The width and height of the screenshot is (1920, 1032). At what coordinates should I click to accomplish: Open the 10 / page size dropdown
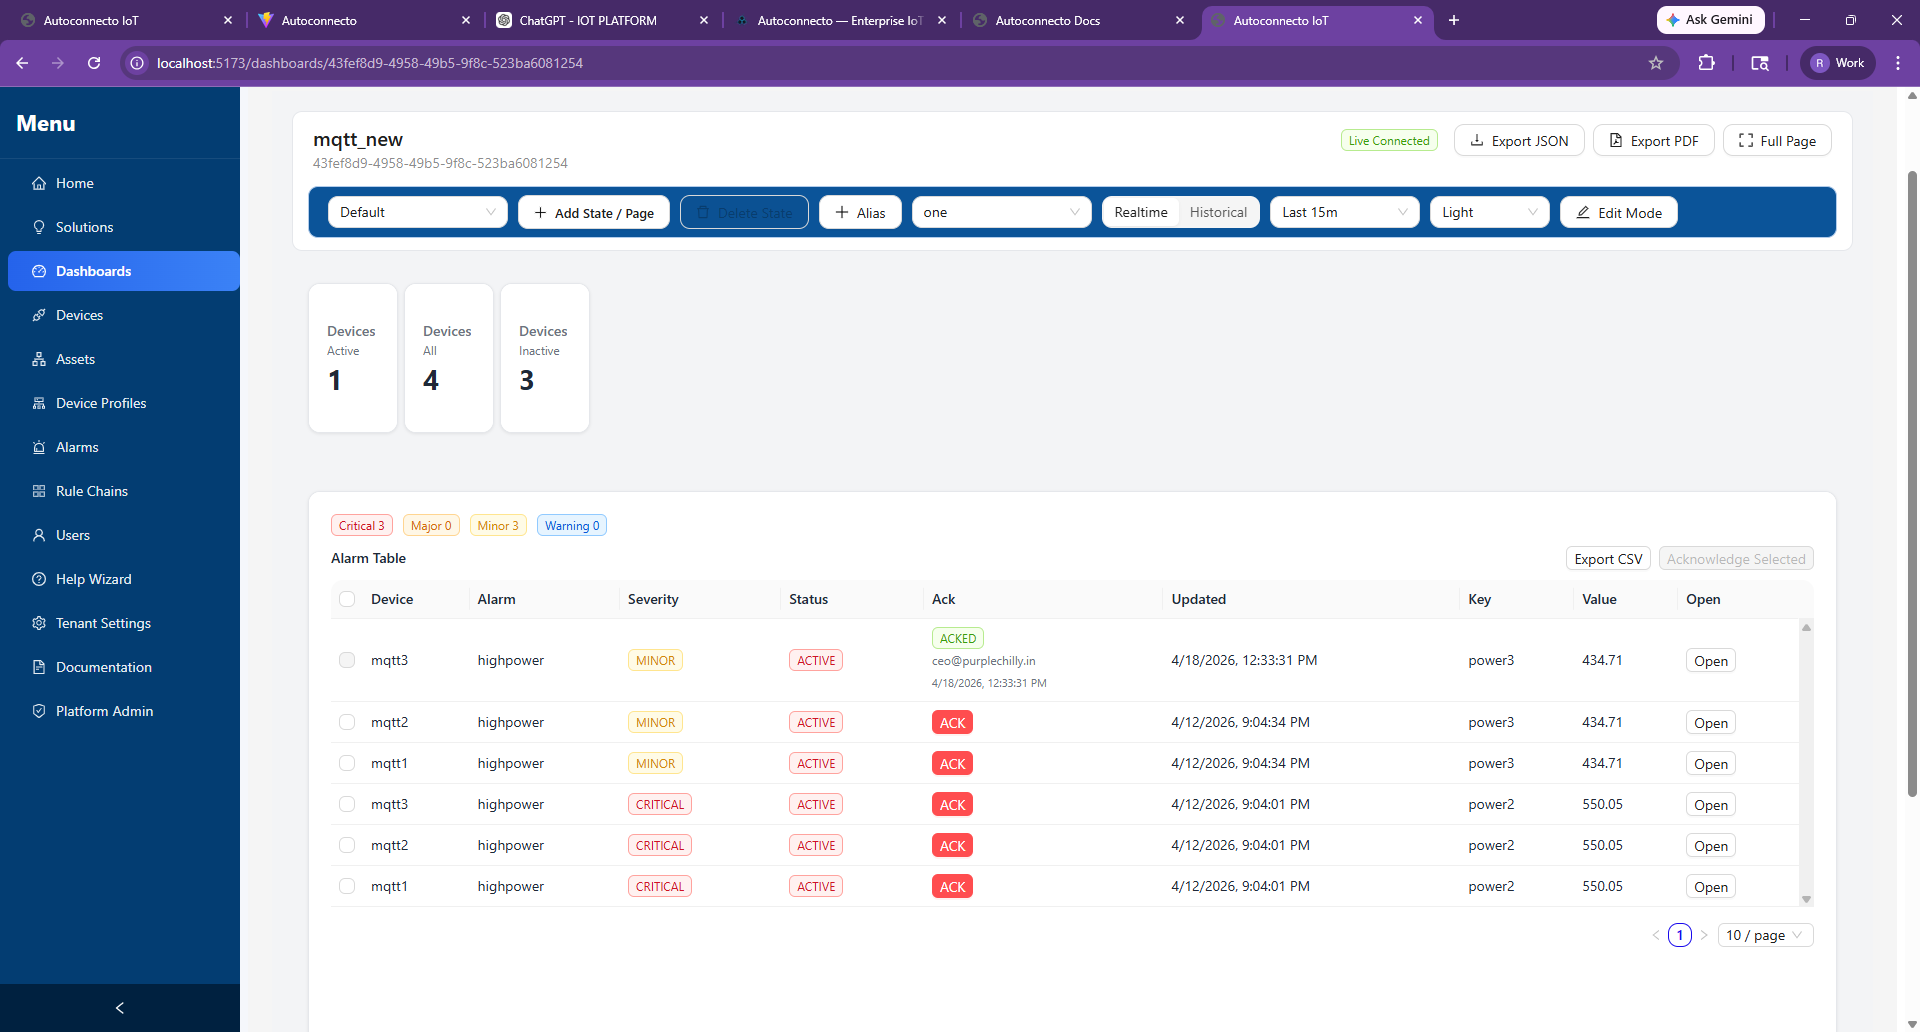click(1766, 935)
